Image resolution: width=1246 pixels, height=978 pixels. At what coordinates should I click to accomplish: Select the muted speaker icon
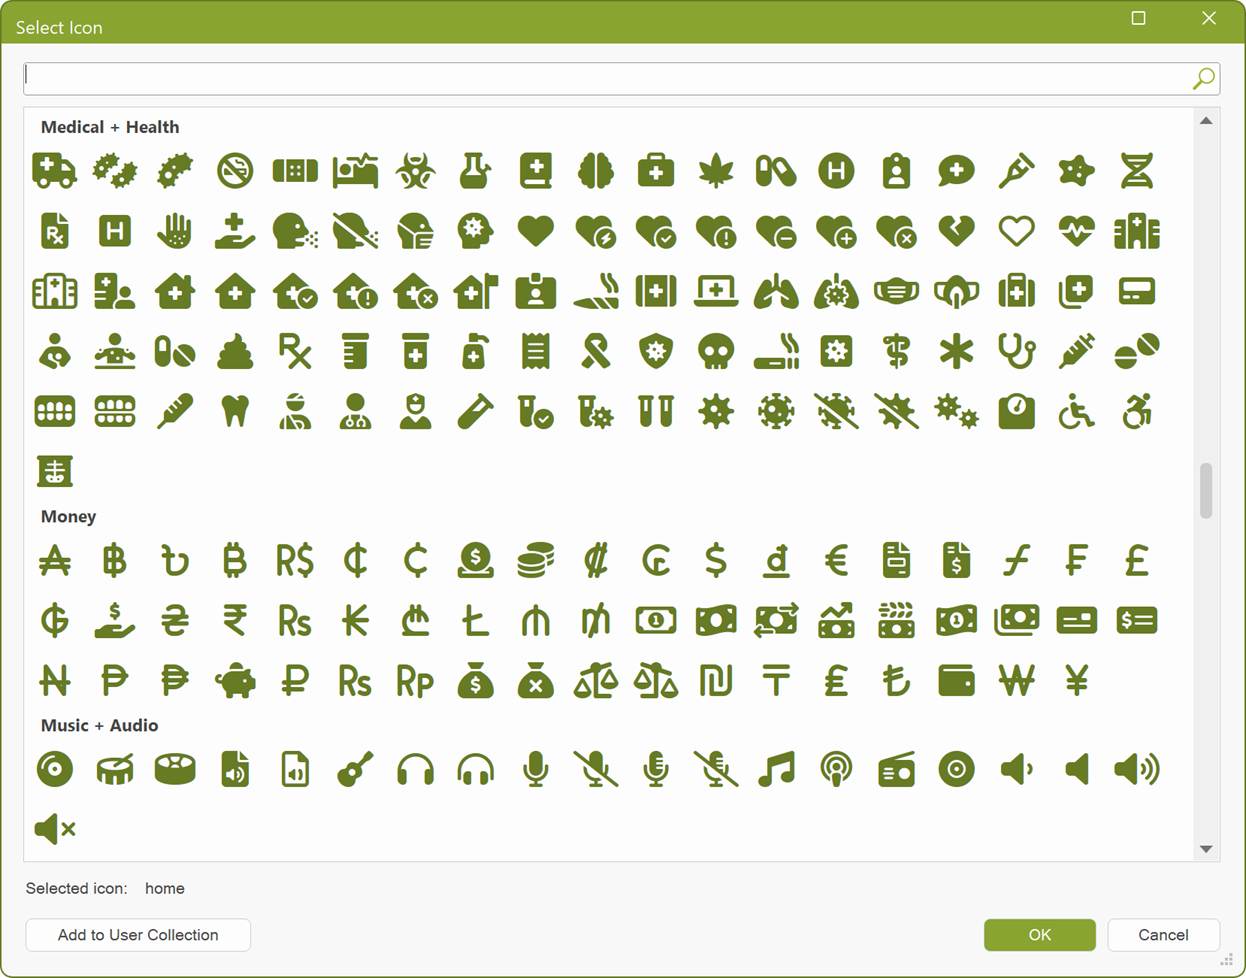pos(55,829)
